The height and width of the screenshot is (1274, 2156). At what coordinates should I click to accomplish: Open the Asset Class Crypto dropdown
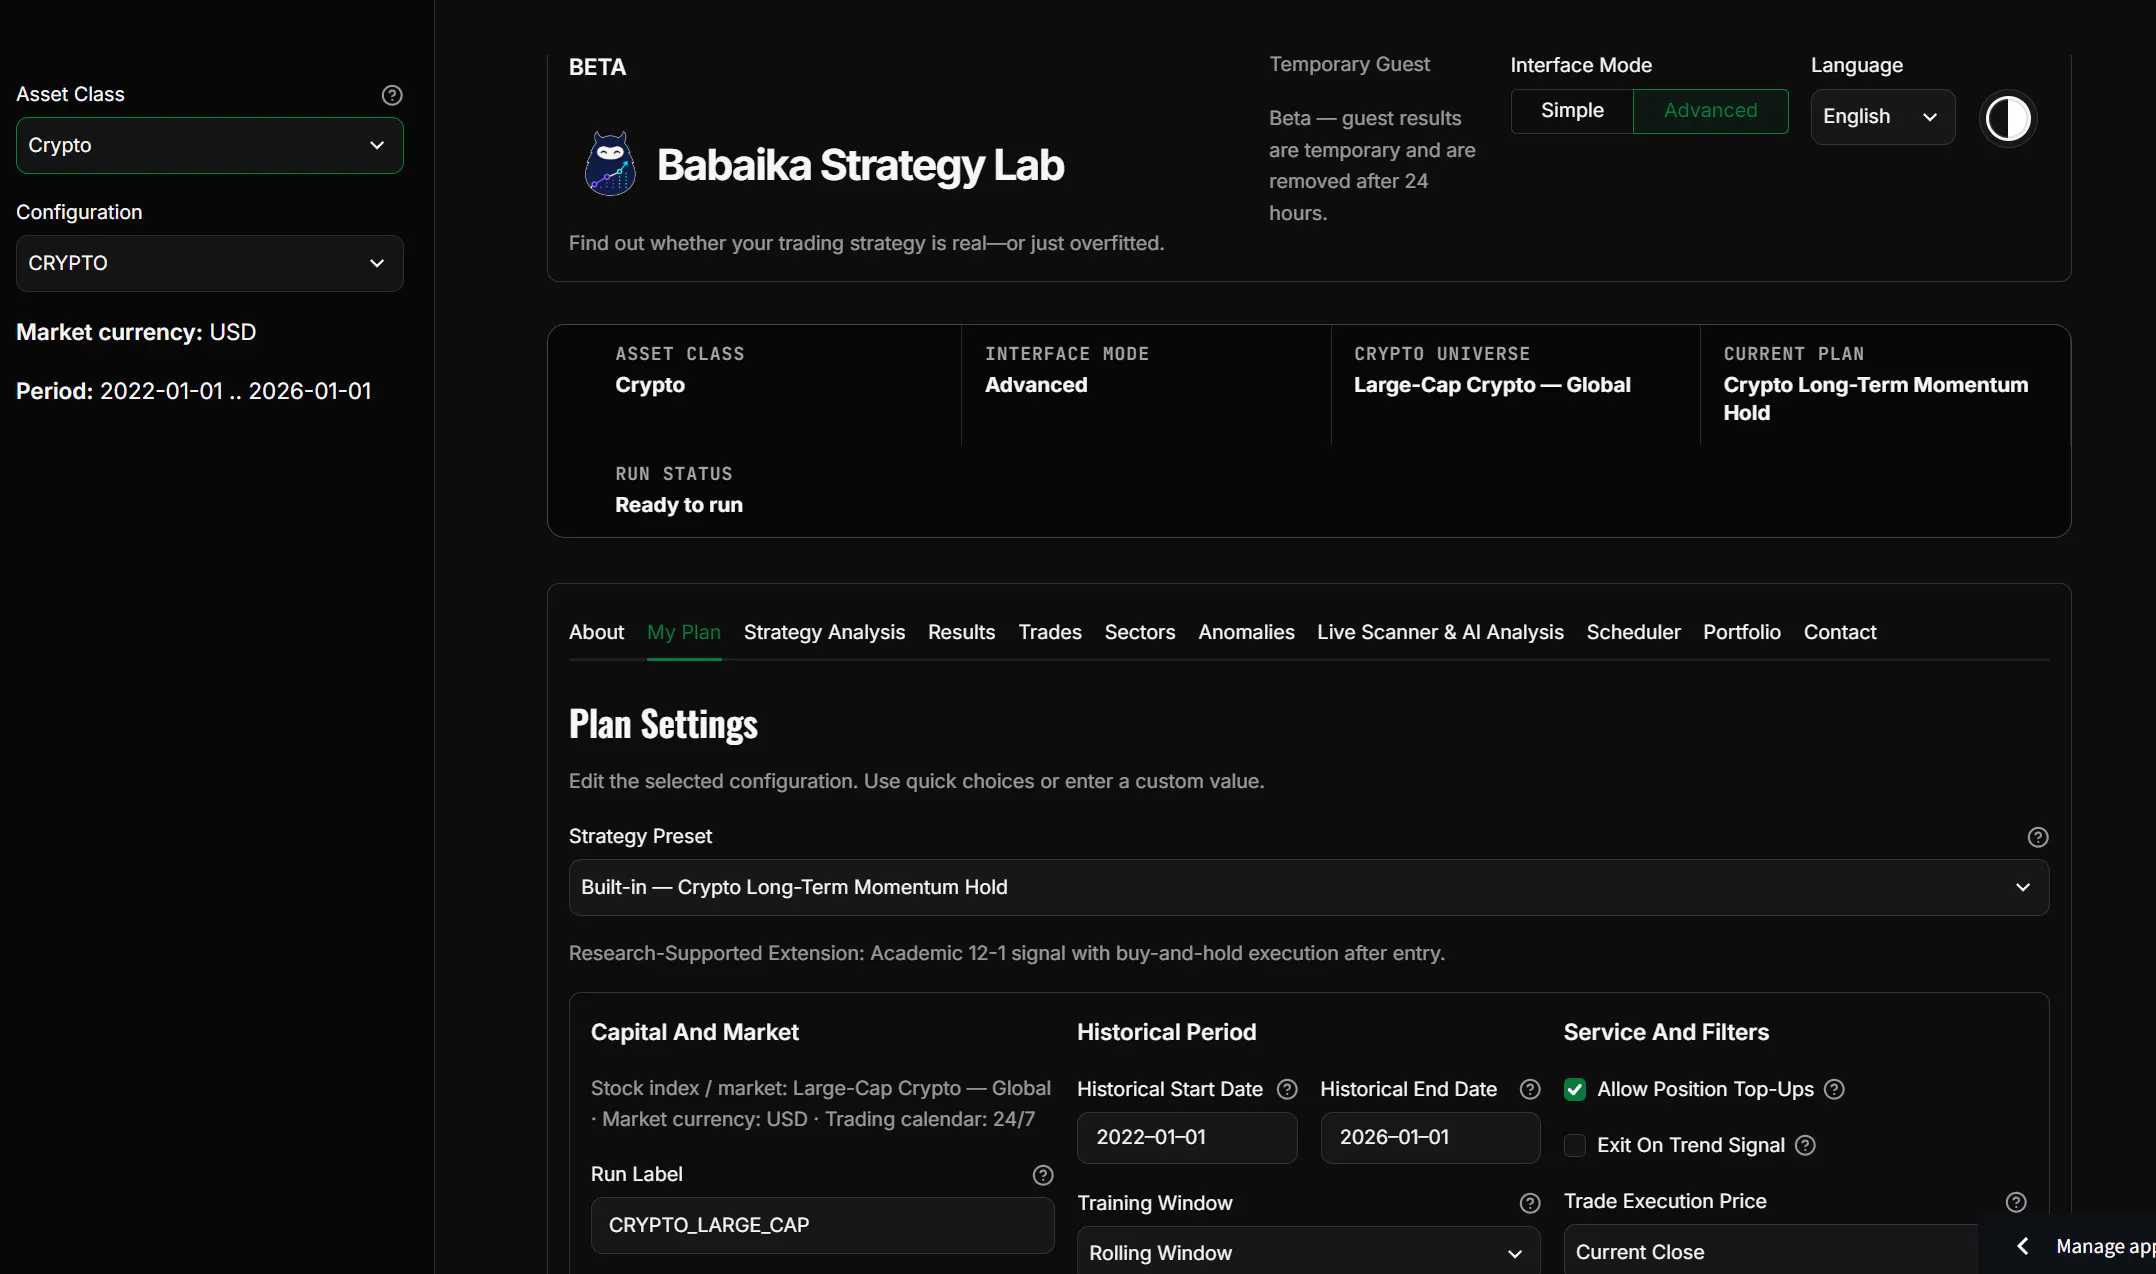pyautogui.click(x=210, y=146)
